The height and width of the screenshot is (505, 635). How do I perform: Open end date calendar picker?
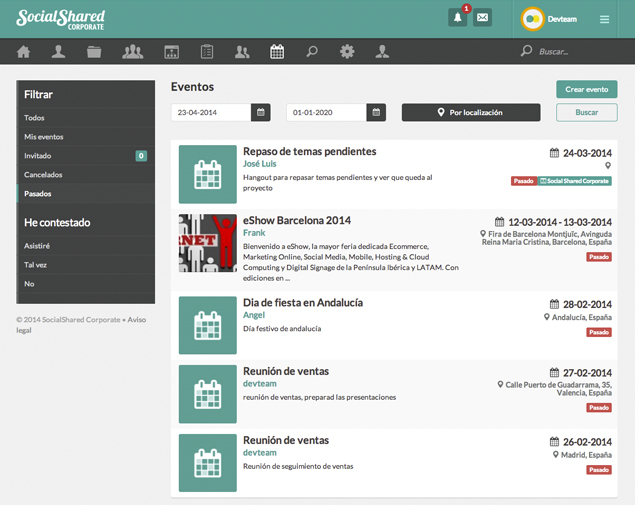[x=376, y=112]
